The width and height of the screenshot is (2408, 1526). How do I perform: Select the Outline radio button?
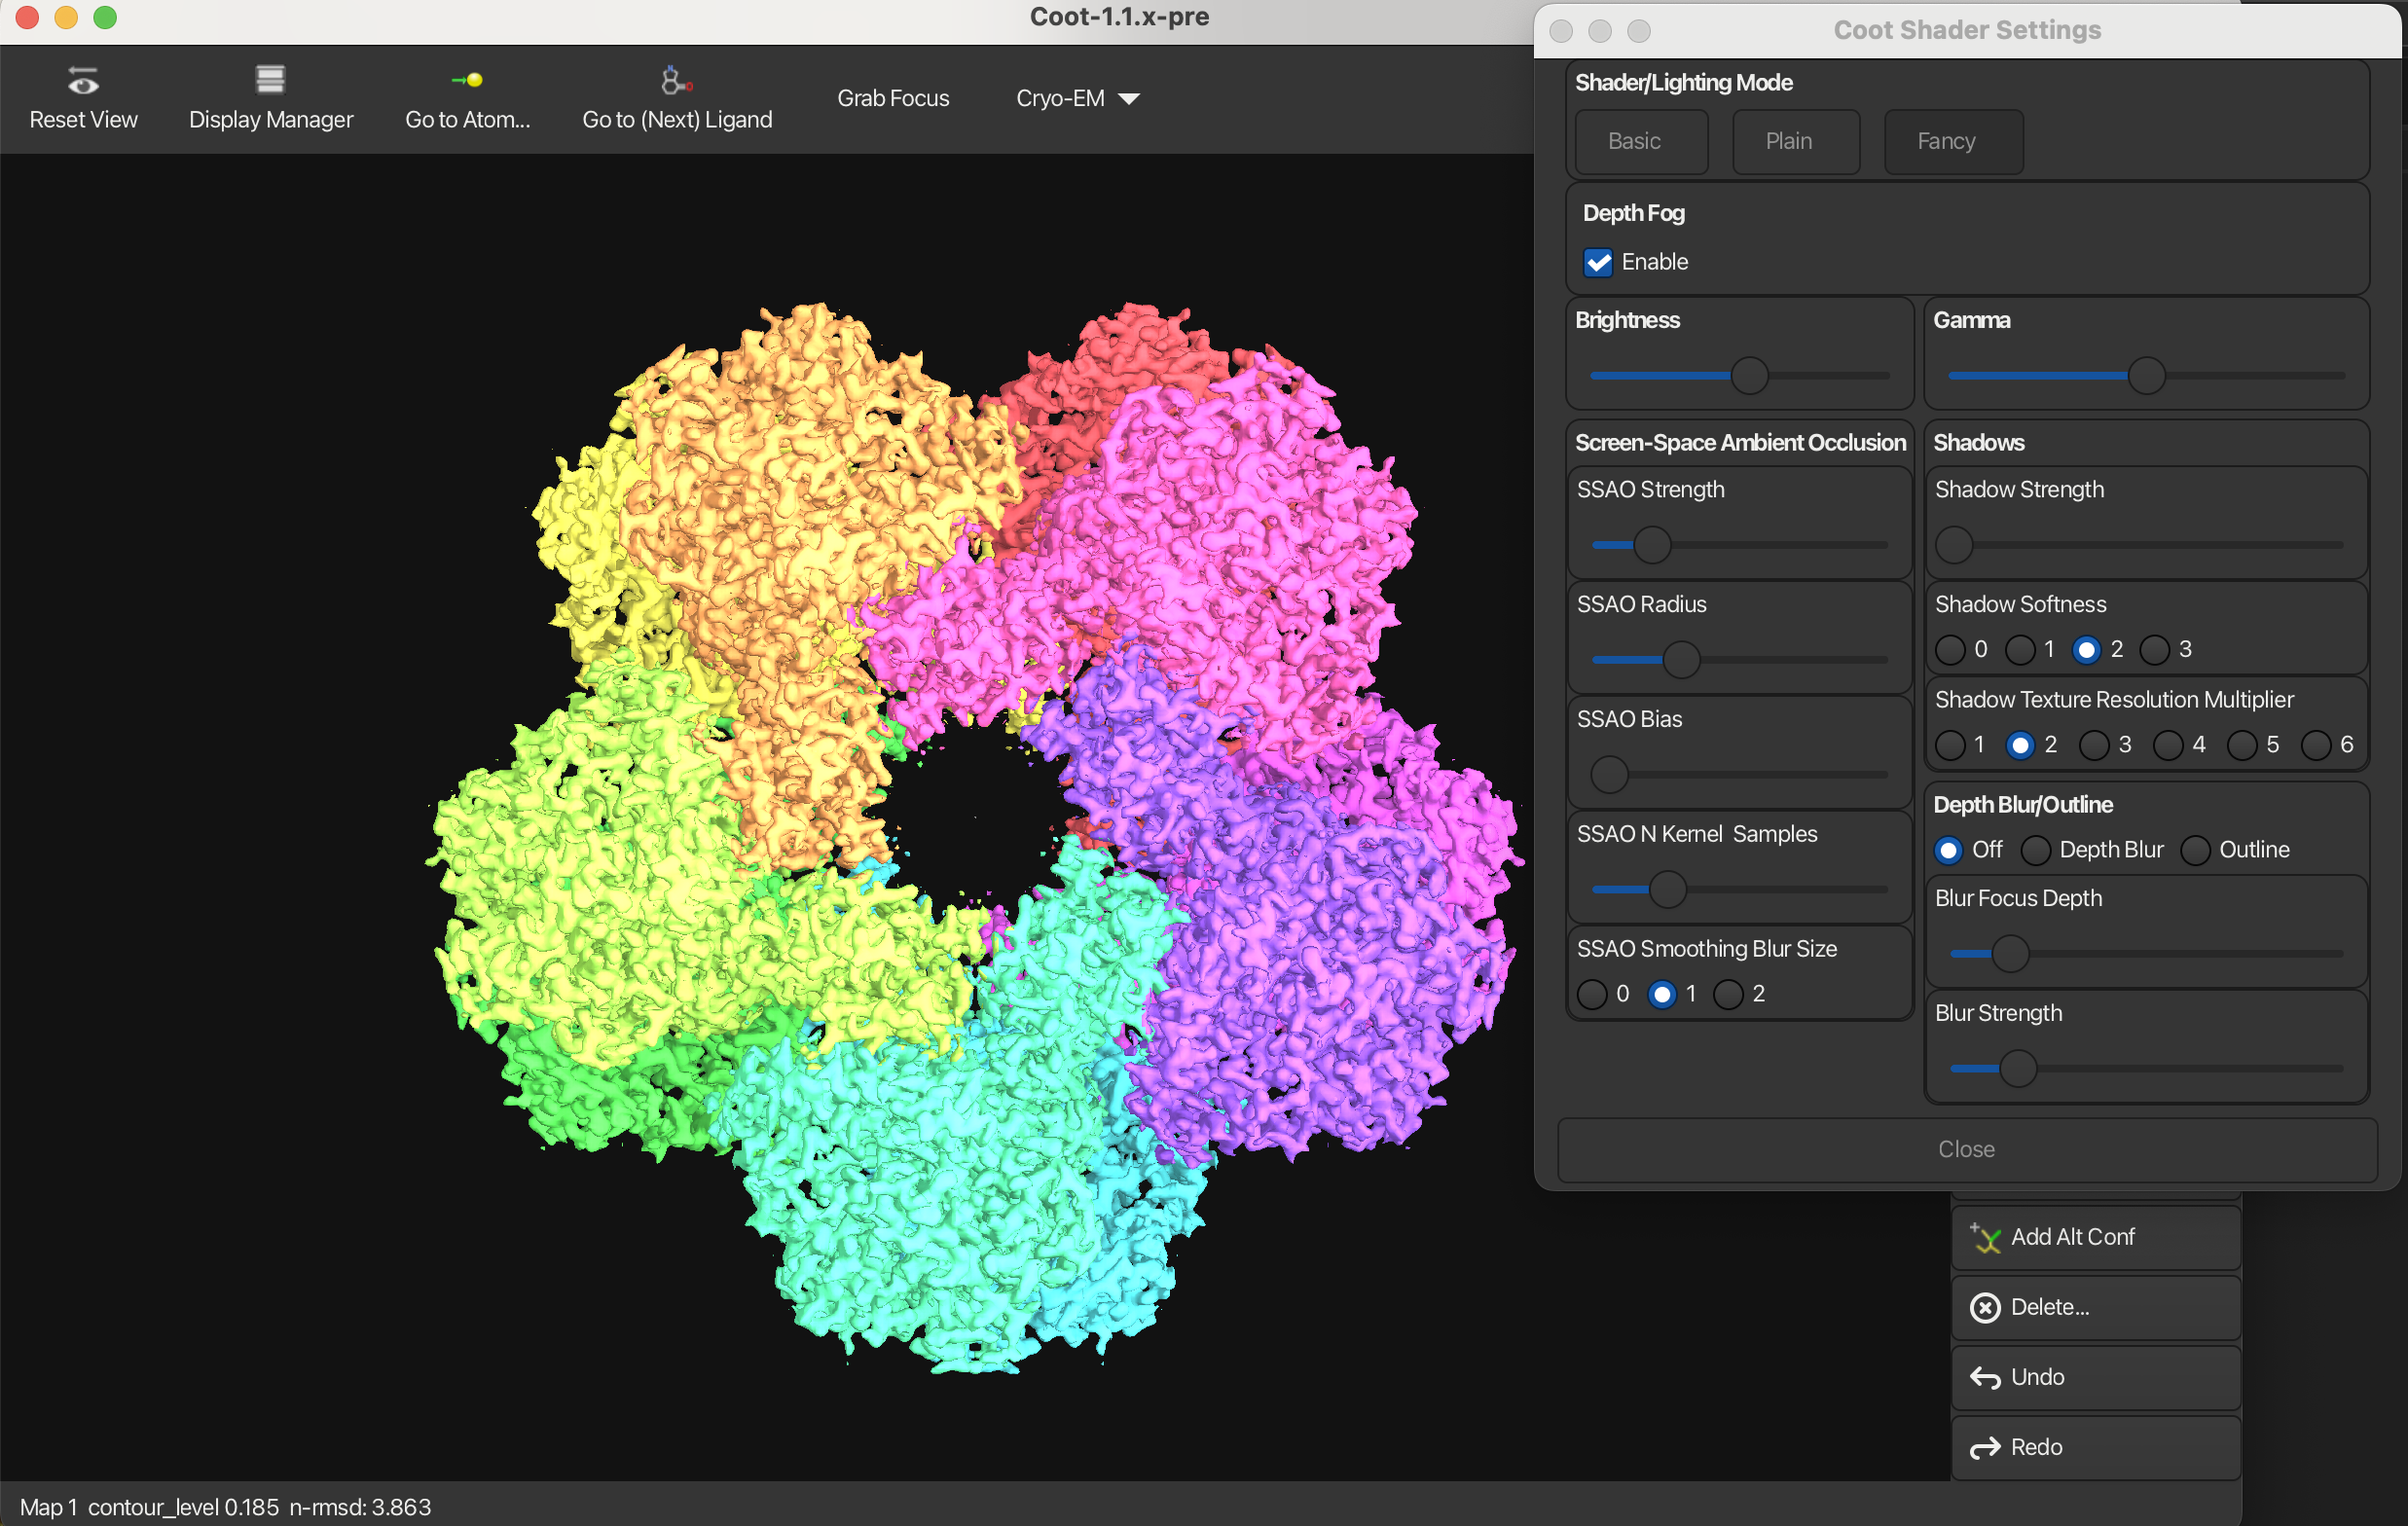point(2196,850)
